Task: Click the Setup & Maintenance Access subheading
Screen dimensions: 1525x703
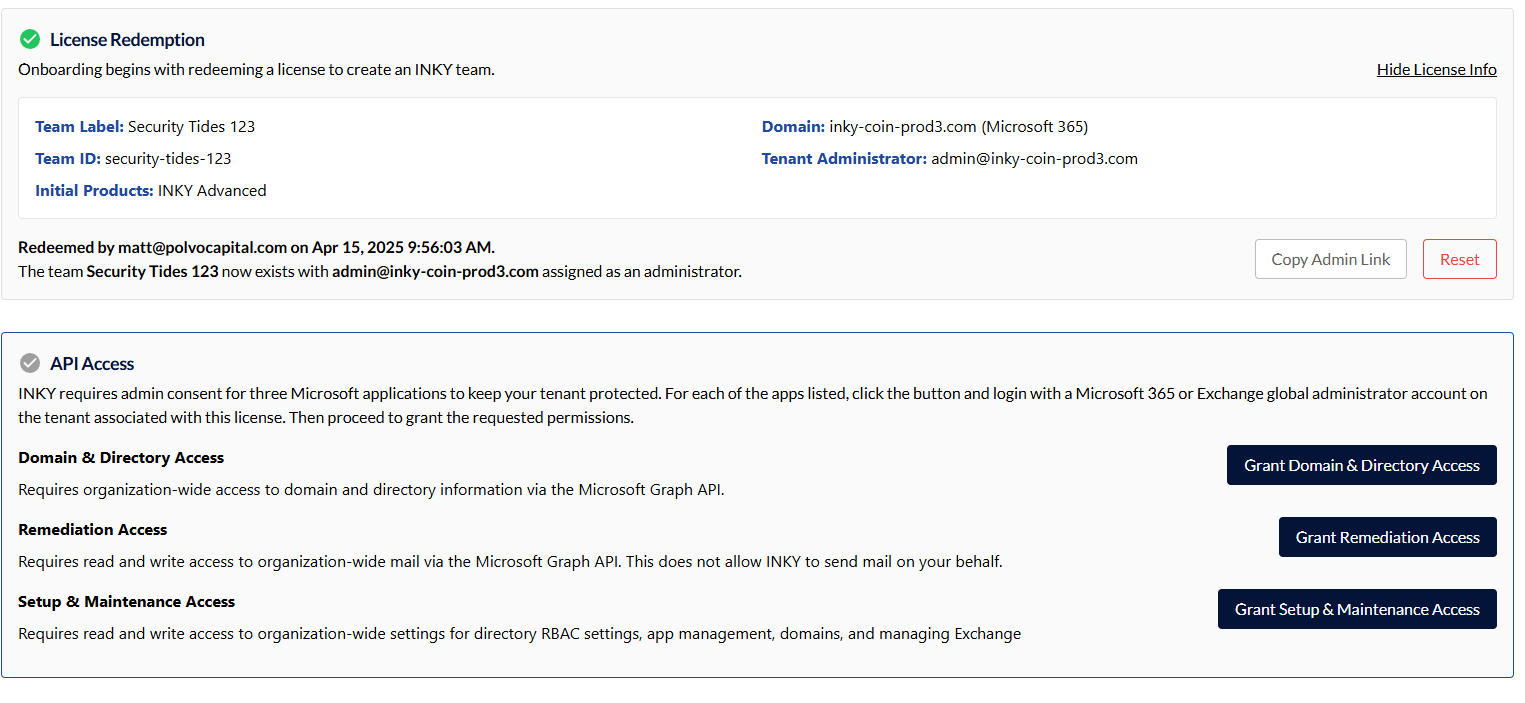Action: pyautogui.click(x=127, y=602)
